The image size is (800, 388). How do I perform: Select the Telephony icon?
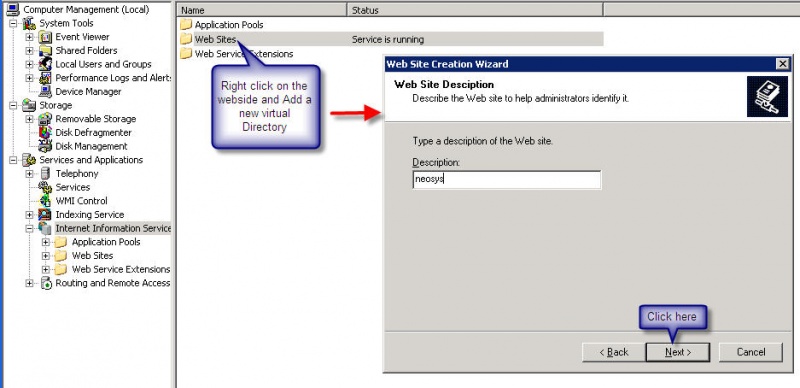click(x=45, y=174)
